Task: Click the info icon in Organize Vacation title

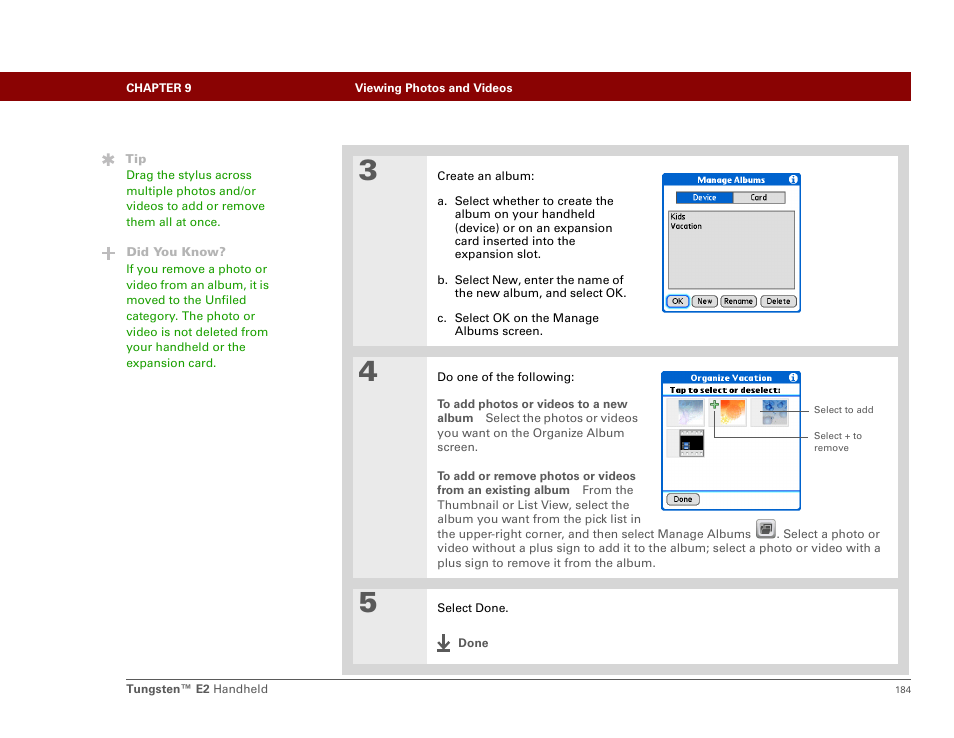Action: [793, 377]
